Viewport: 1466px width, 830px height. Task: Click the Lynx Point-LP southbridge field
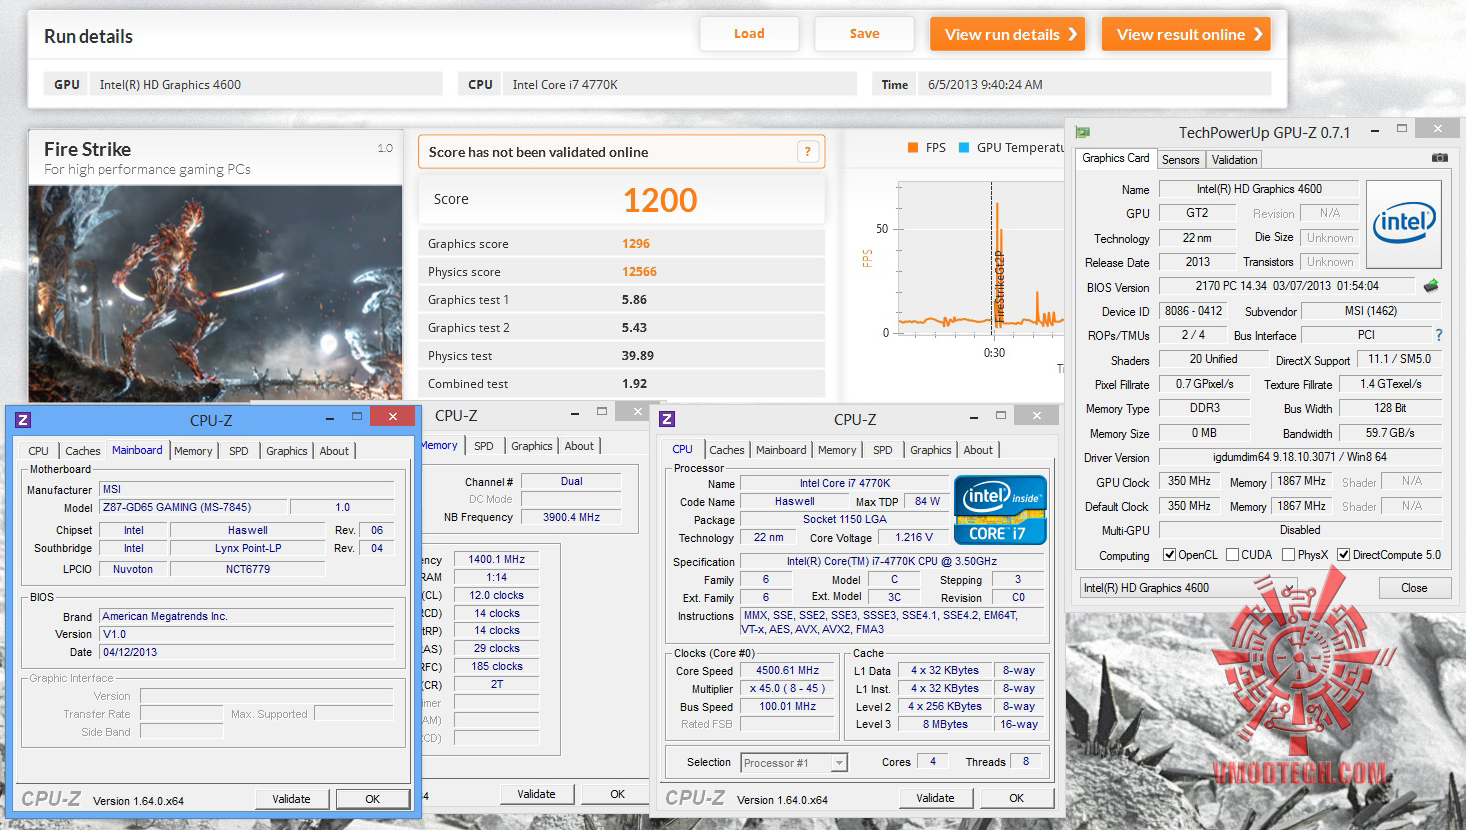[248, 548]
